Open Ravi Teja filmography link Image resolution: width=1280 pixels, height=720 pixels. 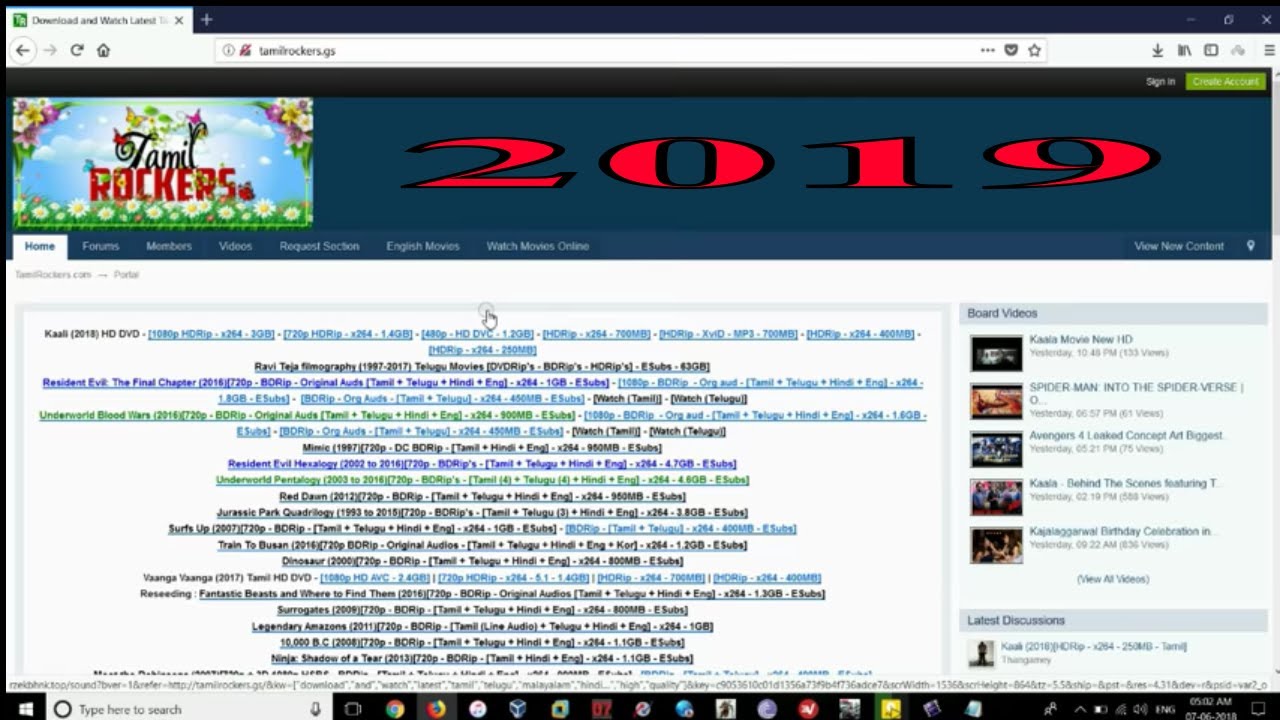[482, 367]
